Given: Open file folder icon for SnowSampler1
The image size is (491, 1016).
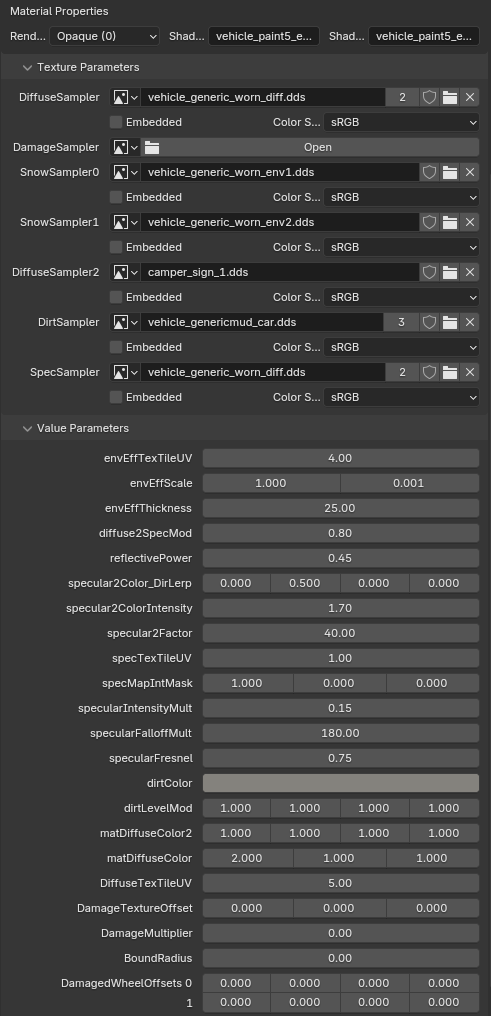Looking at the screenshot, I should click(x=450, y=222).
